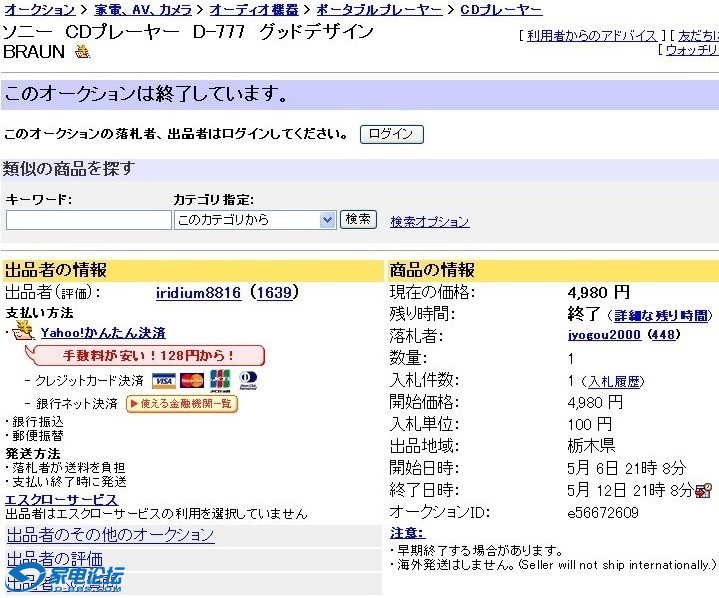
Task: Click the icon next to the BRAUN title
Action: coord(83,52)
